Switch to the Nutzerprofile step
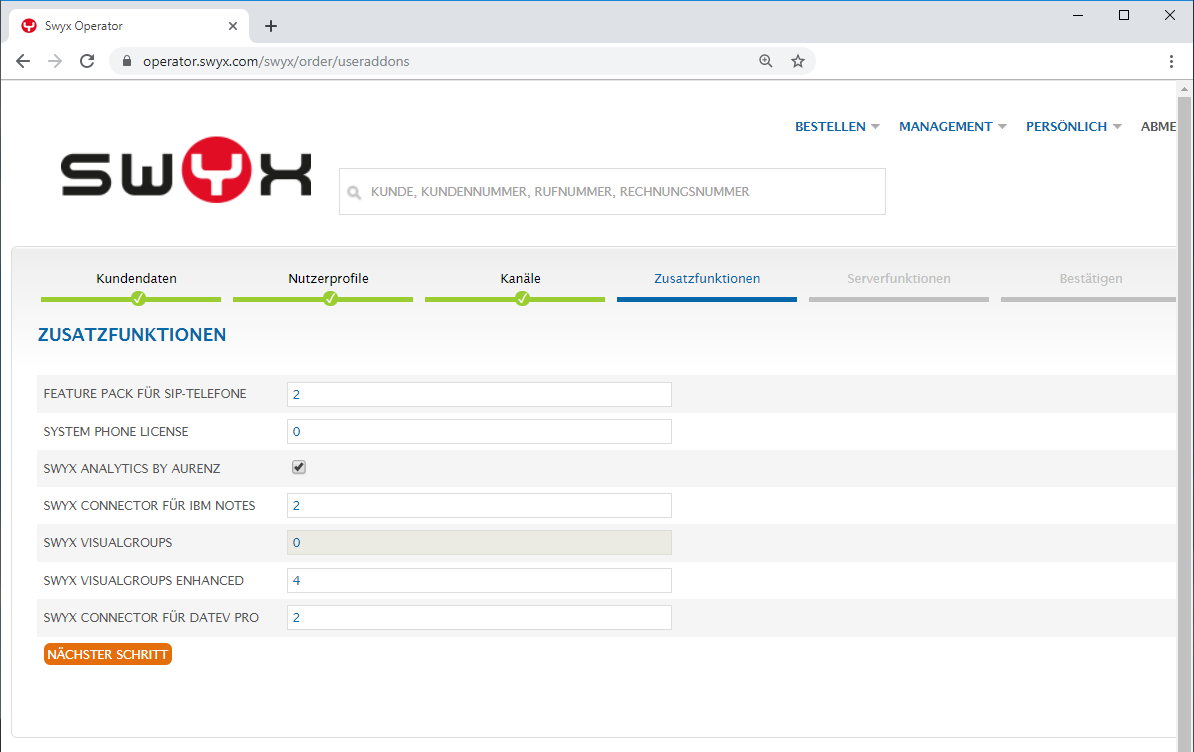 click(x=328, y=279)
